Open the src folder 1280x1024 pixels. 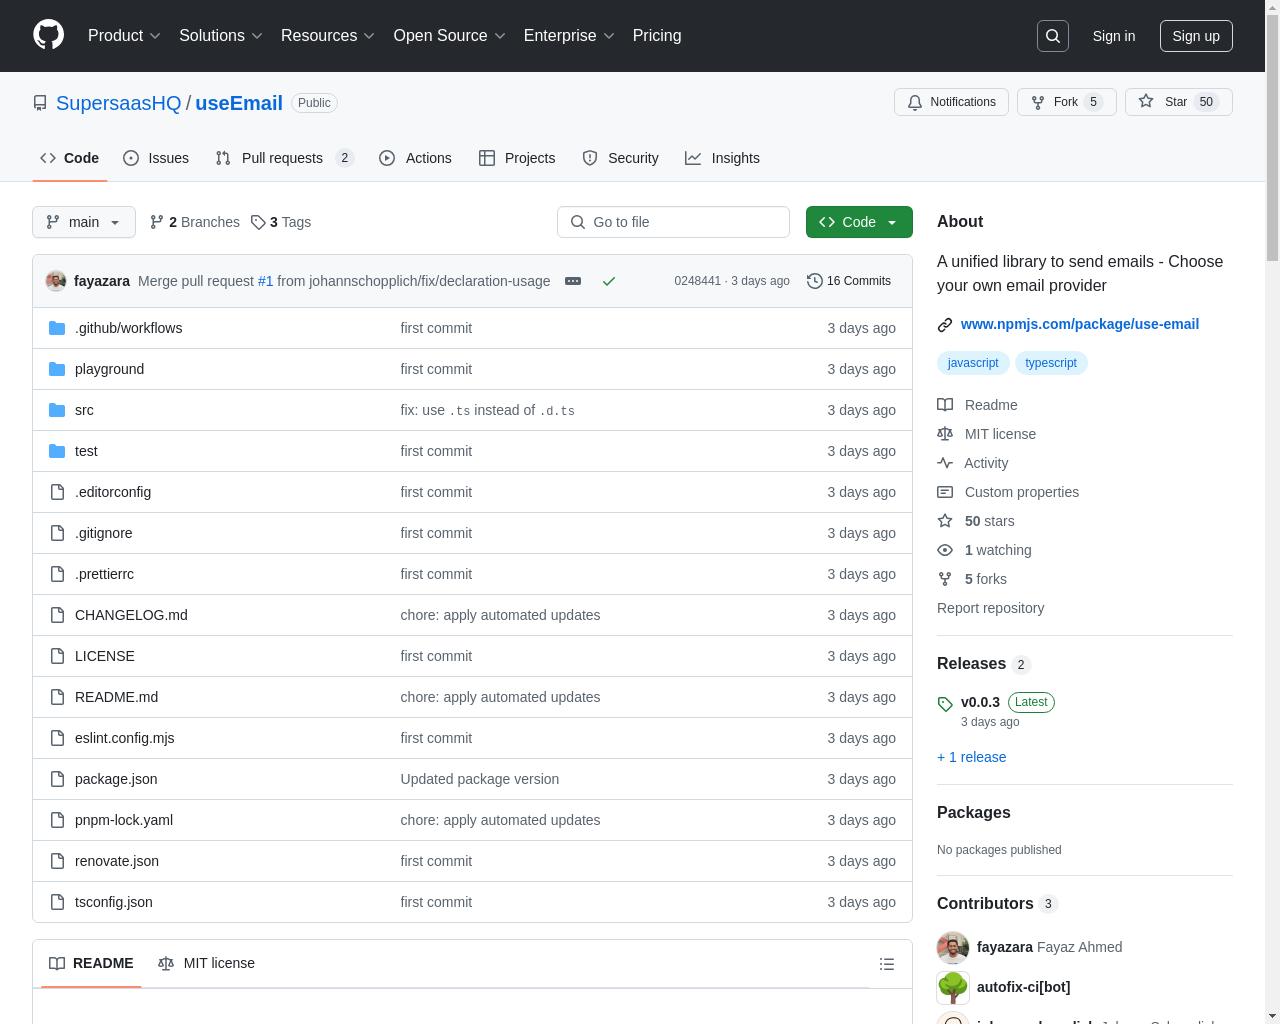coord(84,410)
